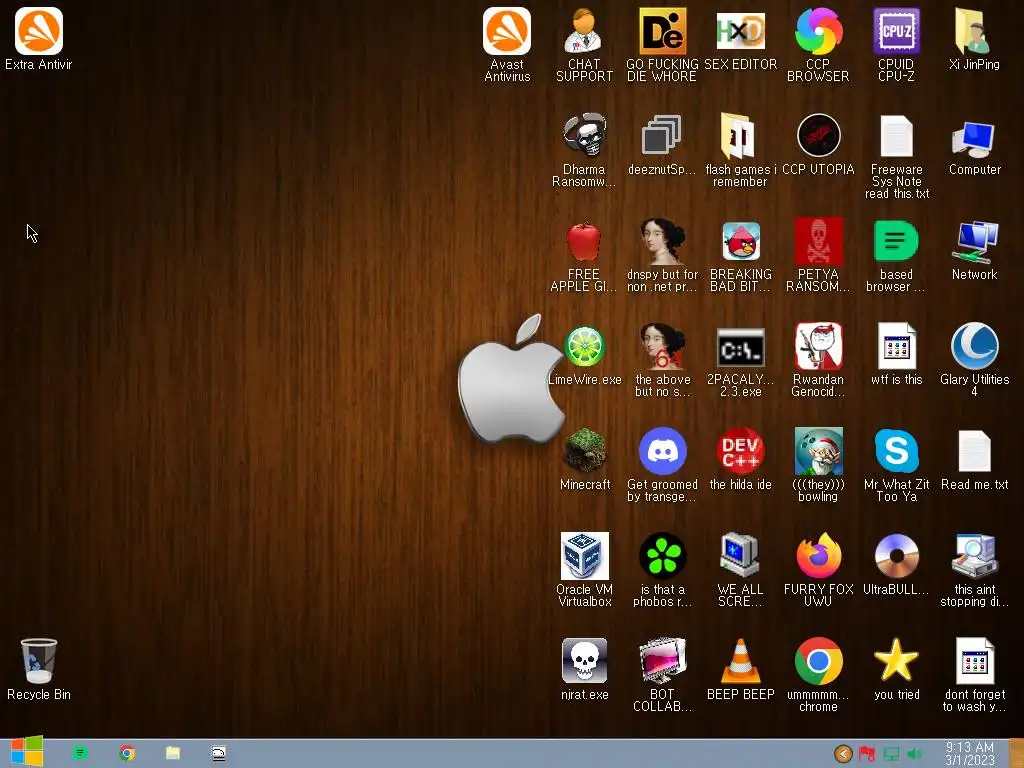Screen dimensions: 1024x768
Task: Select the PETYA RANSOM... icon
Action: [x=818, y=255]
